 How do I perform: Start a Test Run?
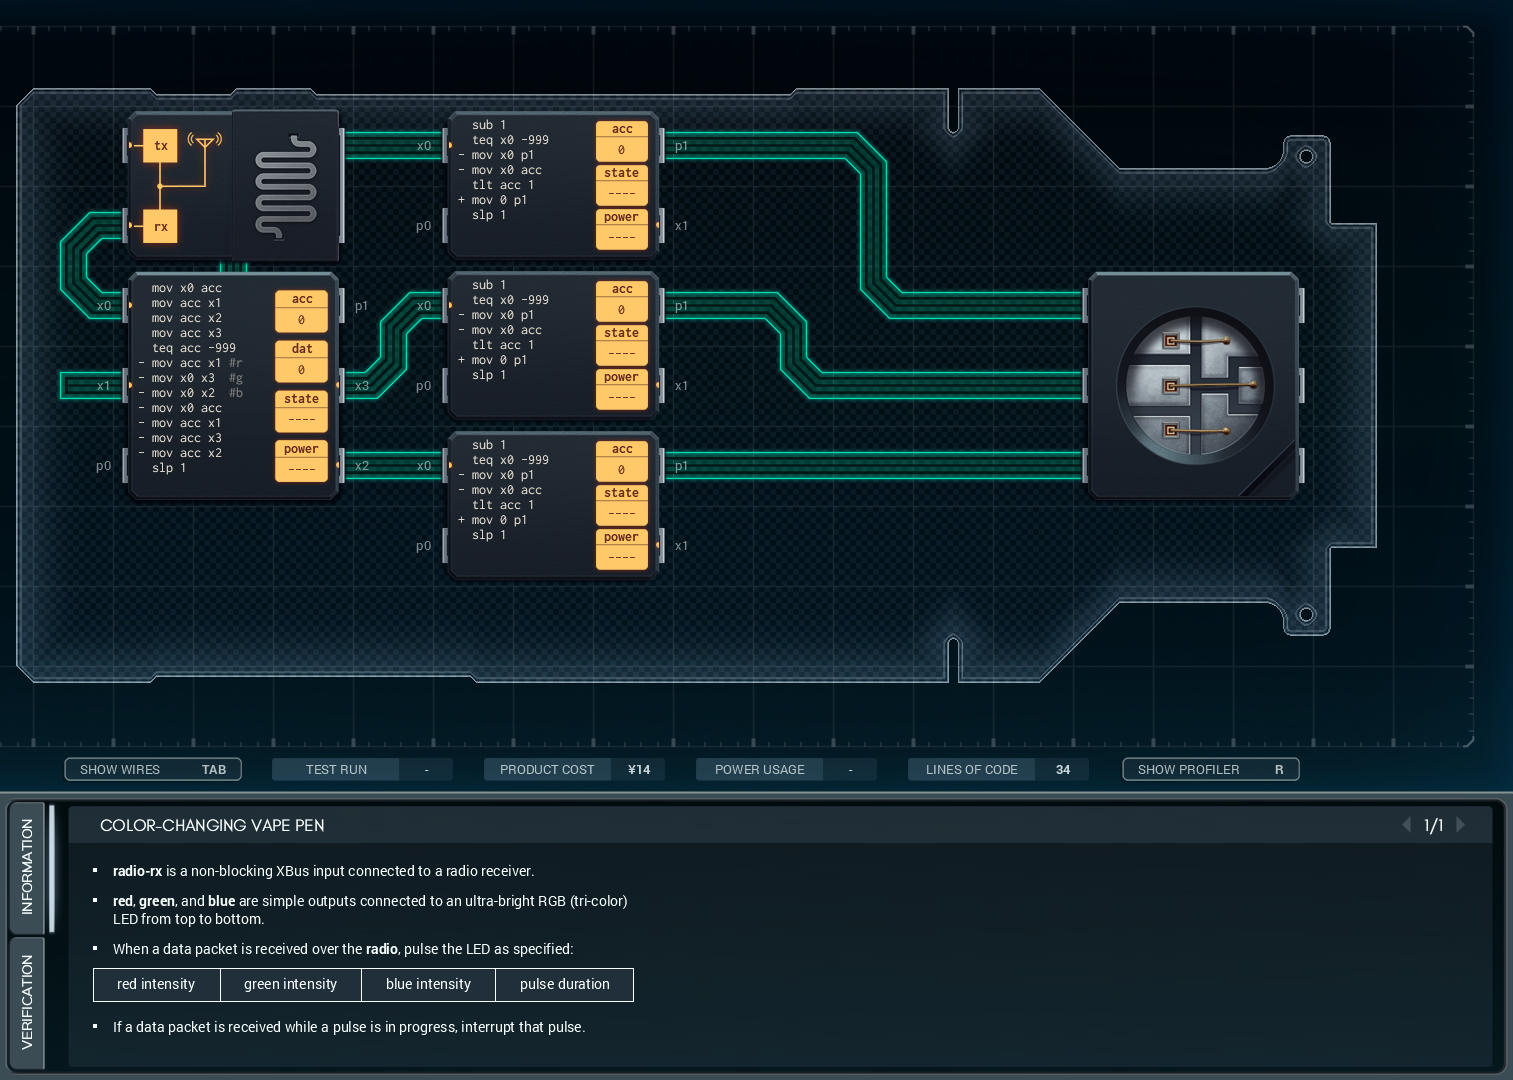point(336,769)
